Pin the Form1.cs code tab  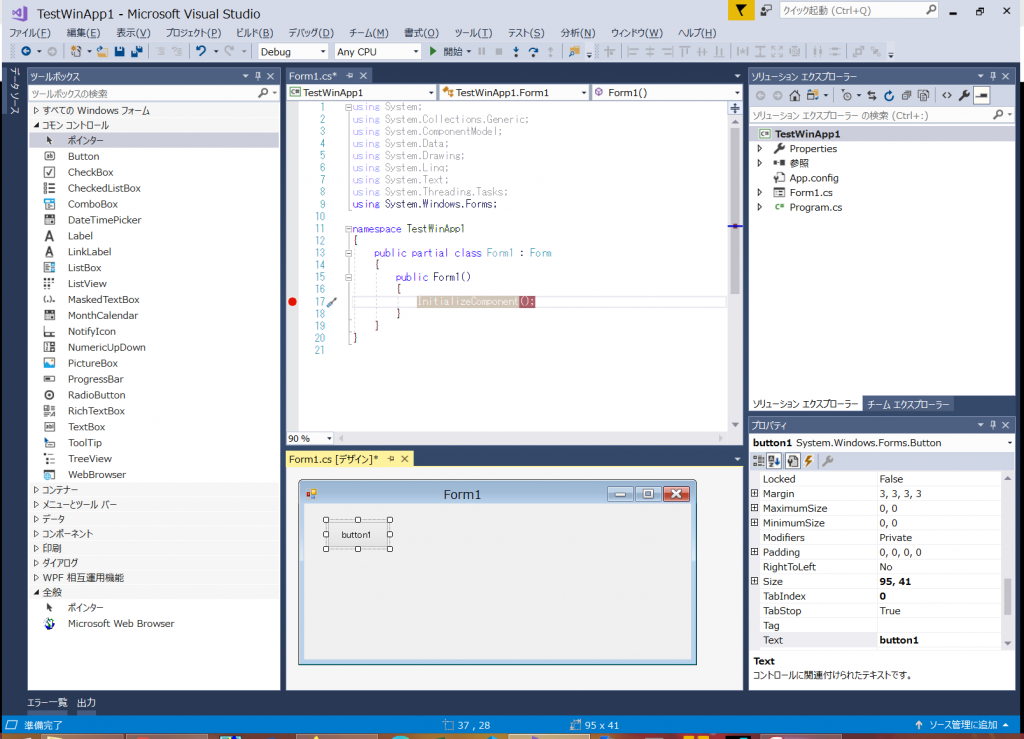[349, 76]
